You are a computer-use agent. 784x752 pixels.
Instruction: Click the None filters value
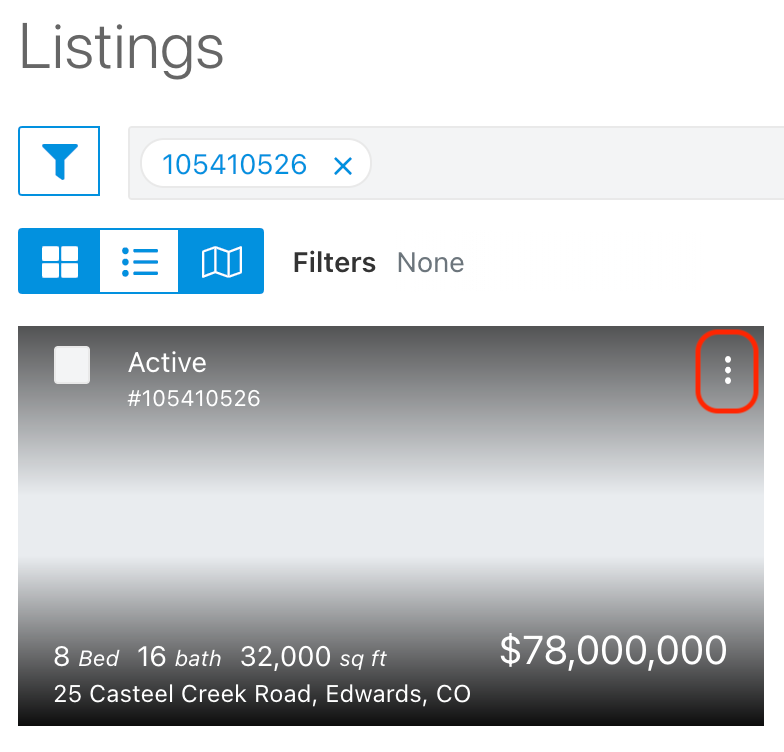pyautogui.click(x=430, y=262)
